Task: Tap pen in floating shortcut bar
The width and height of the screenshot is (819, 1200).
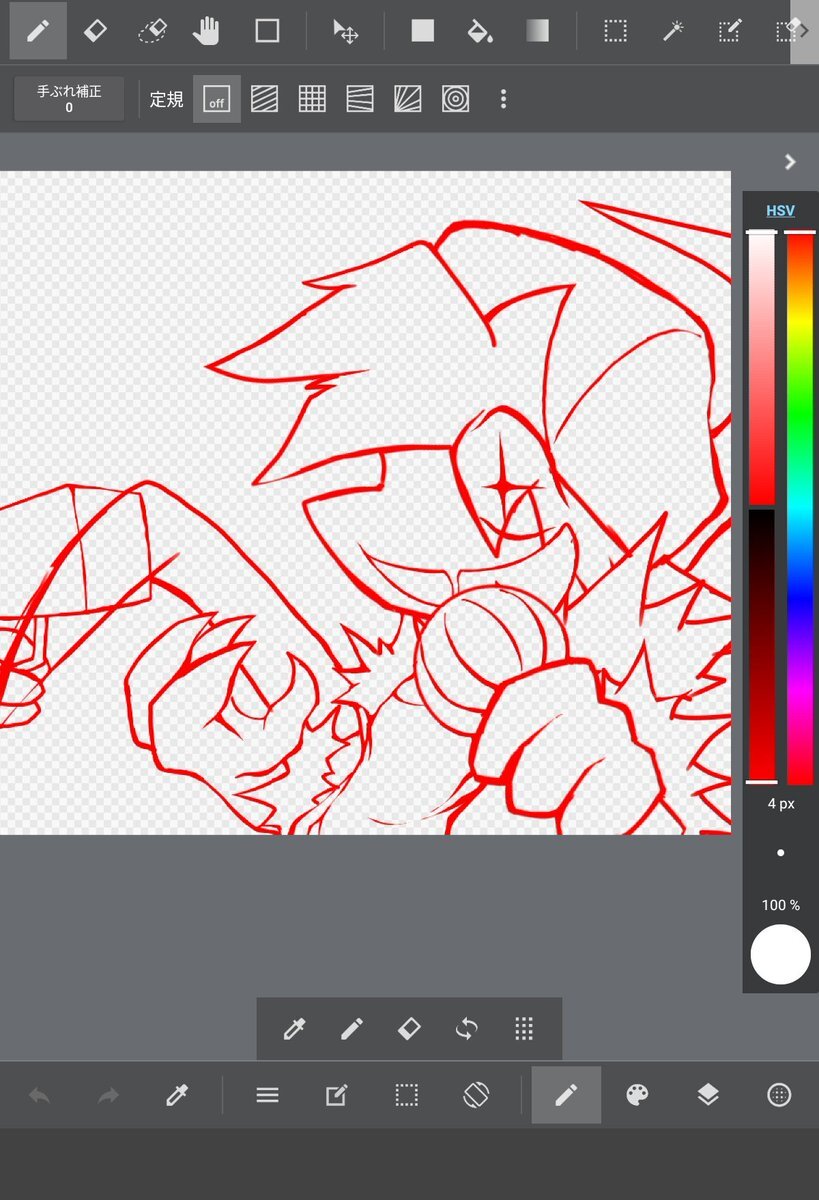Action: click(x=351, y=1029)
